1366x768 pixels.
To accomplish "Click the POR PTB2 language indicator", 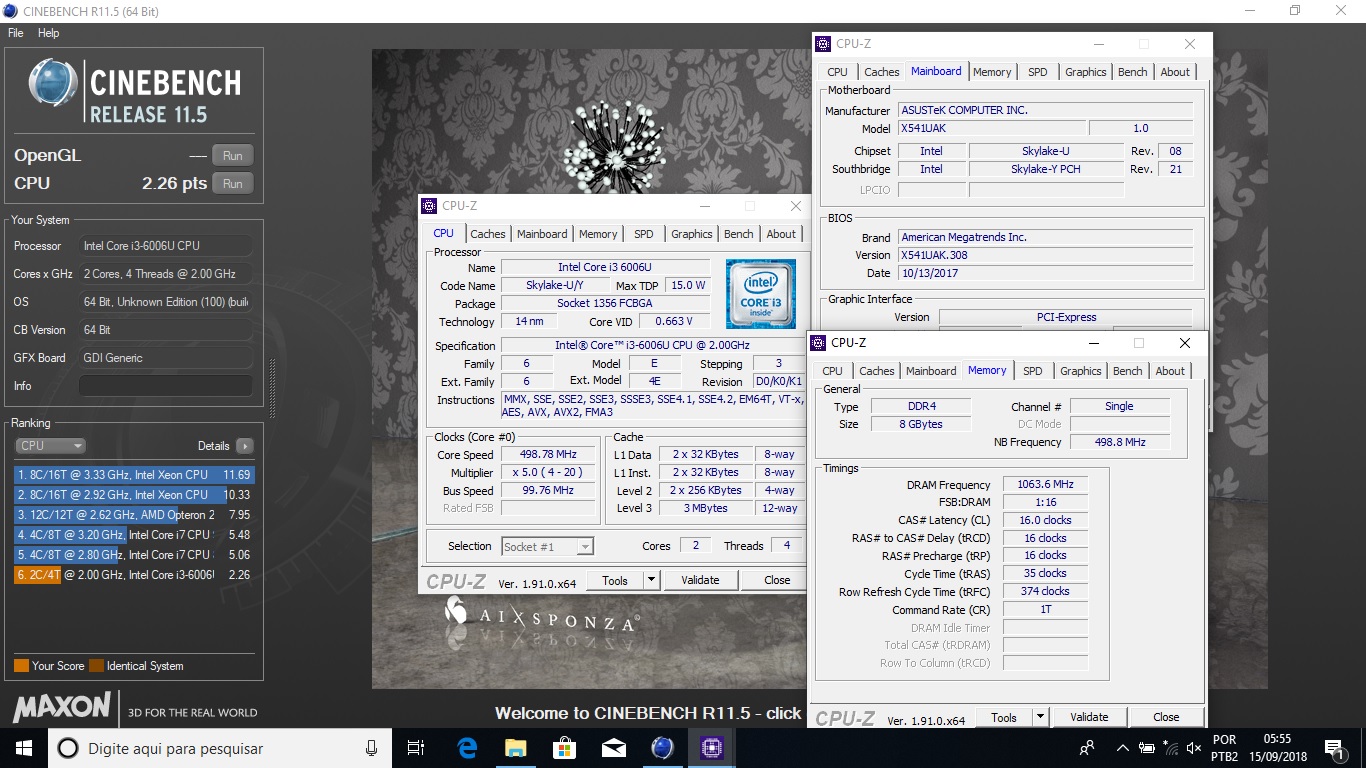I will (1224, 748).
